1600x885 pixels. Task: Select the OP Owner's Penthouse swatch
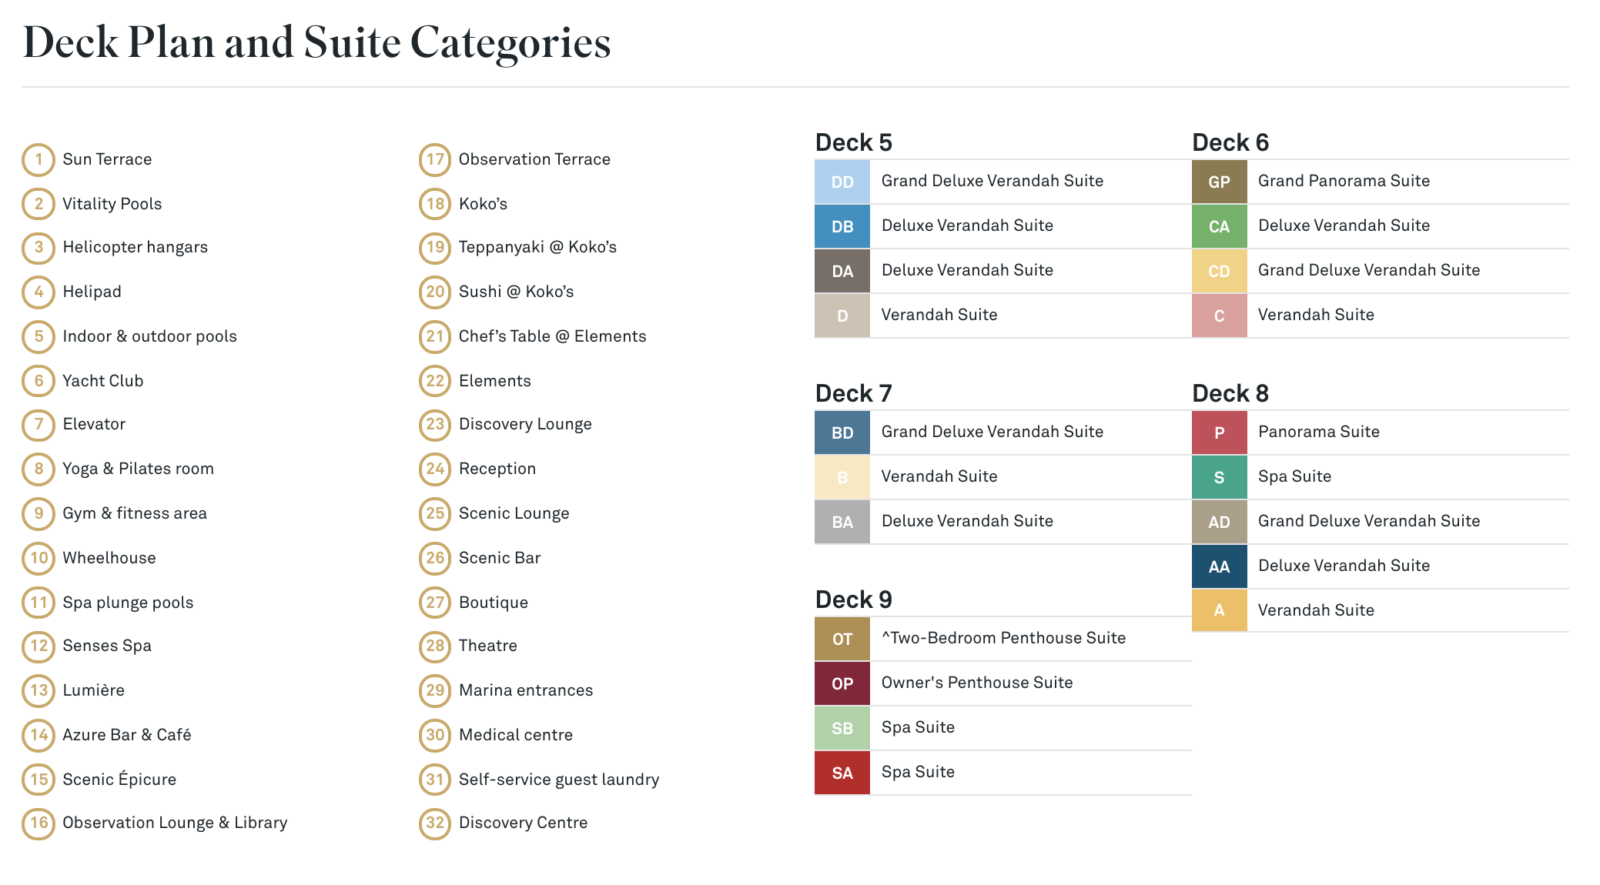[842, 684]
